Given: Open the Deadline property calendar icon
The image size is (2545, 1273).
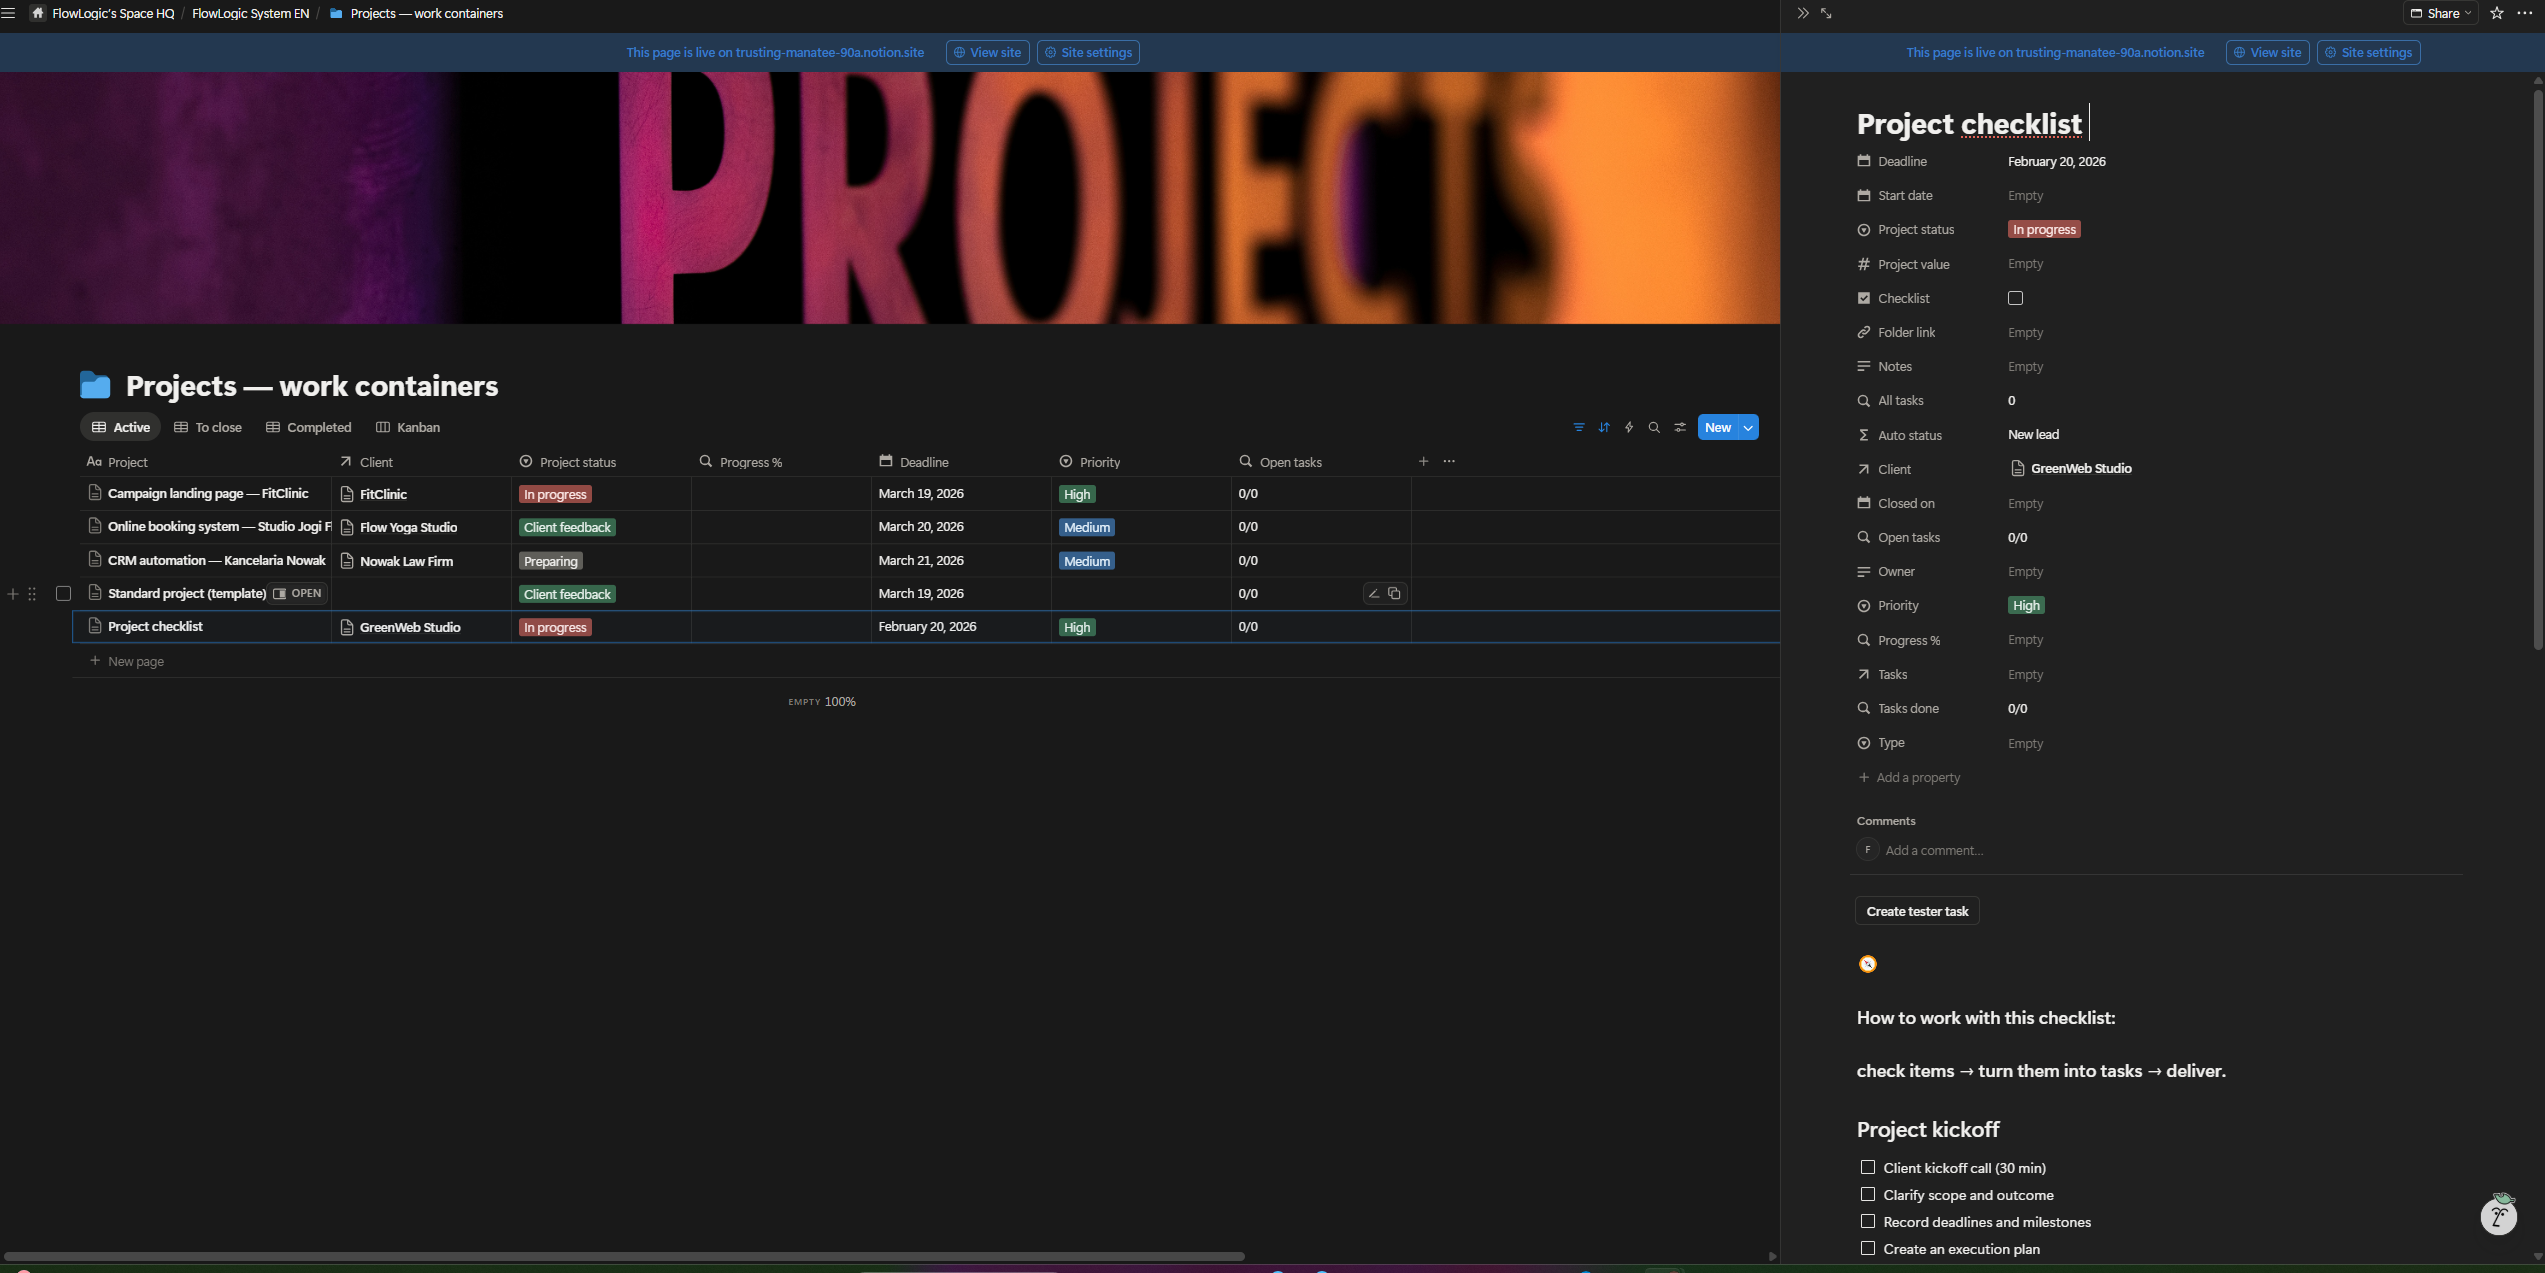Looking at the screenshot, I should click(1864, 161).
